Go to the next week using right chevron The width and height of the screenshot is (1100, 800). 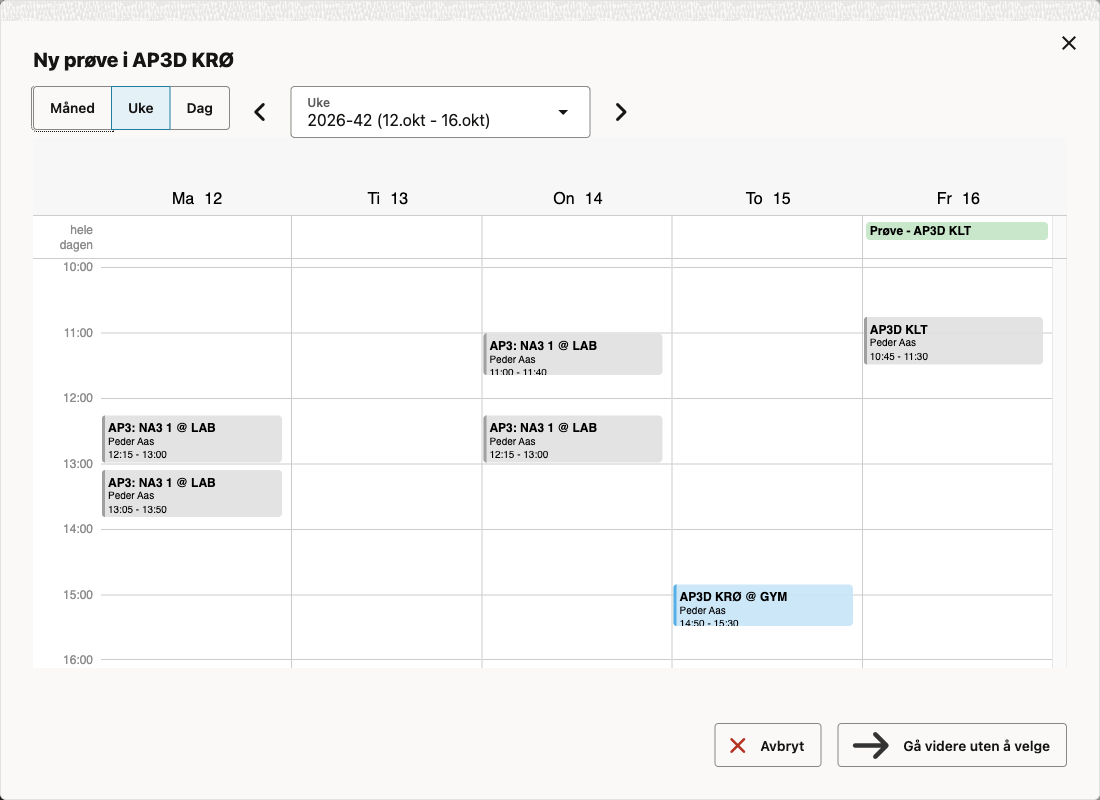(x=621, y=112)
